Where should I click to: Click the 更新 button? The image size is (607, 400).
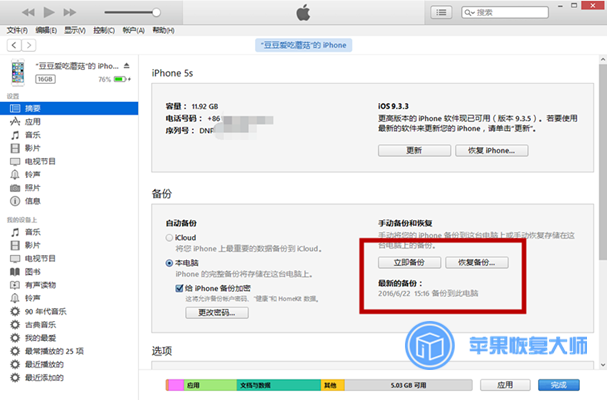tap(414, 151)
